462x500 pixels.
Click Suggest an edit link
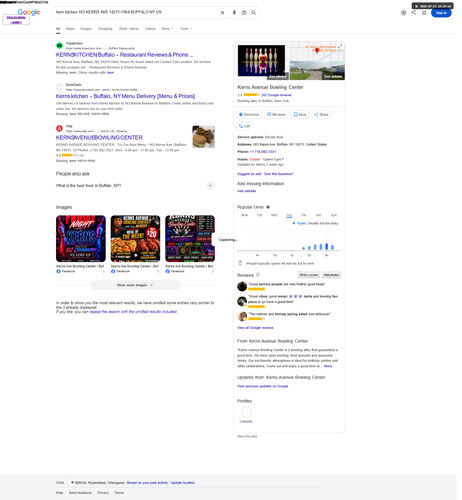249,174
